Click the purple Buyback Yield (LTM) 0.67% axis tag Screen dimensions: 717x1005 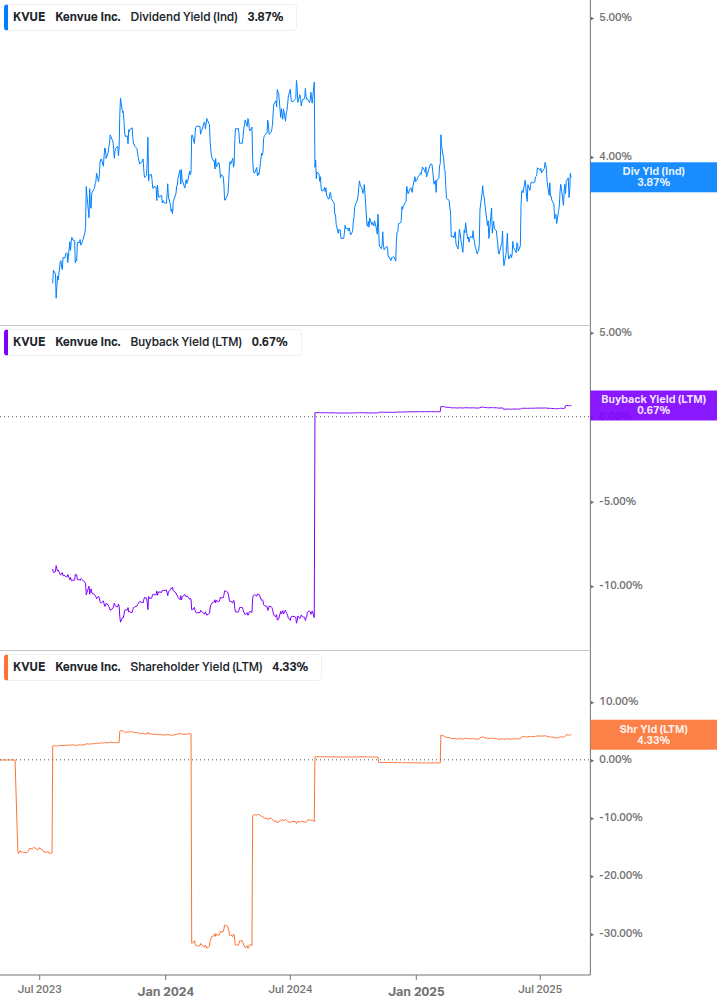tap(654, 405)
